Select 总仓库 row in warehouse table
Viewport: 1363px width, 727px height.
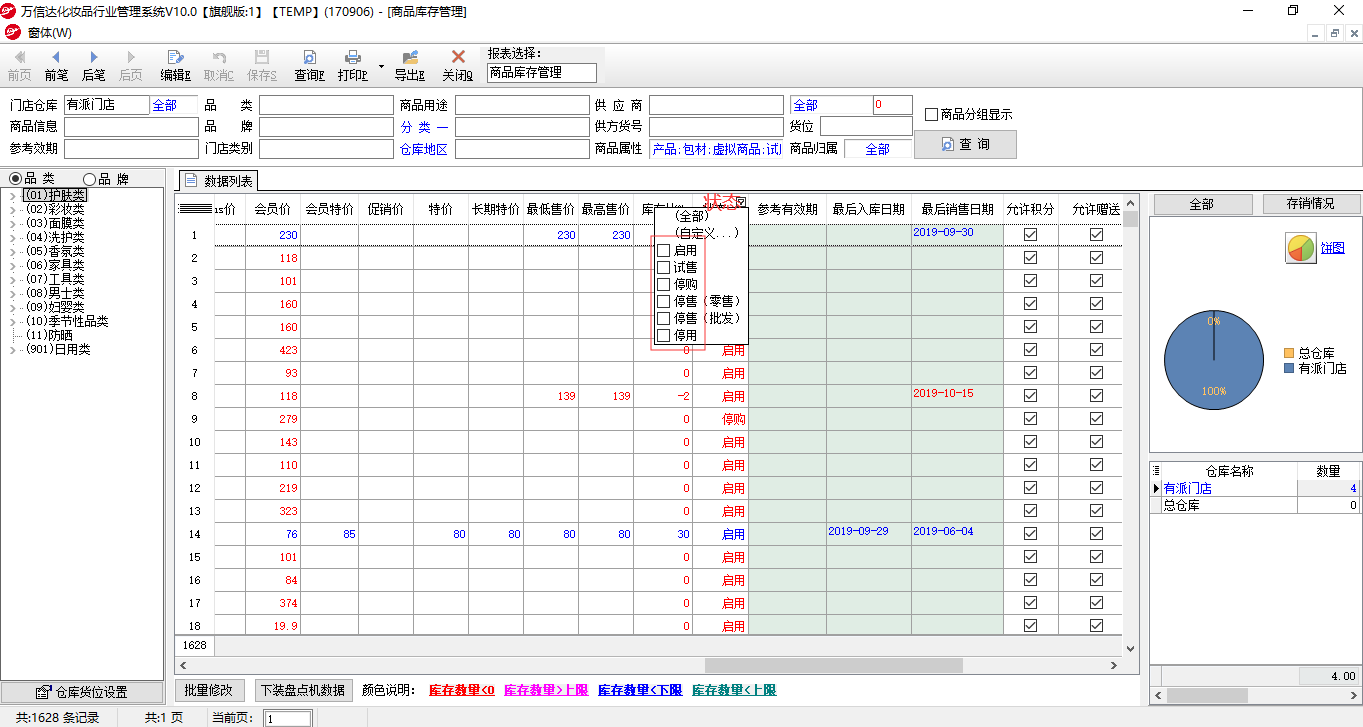(1255, 505)
